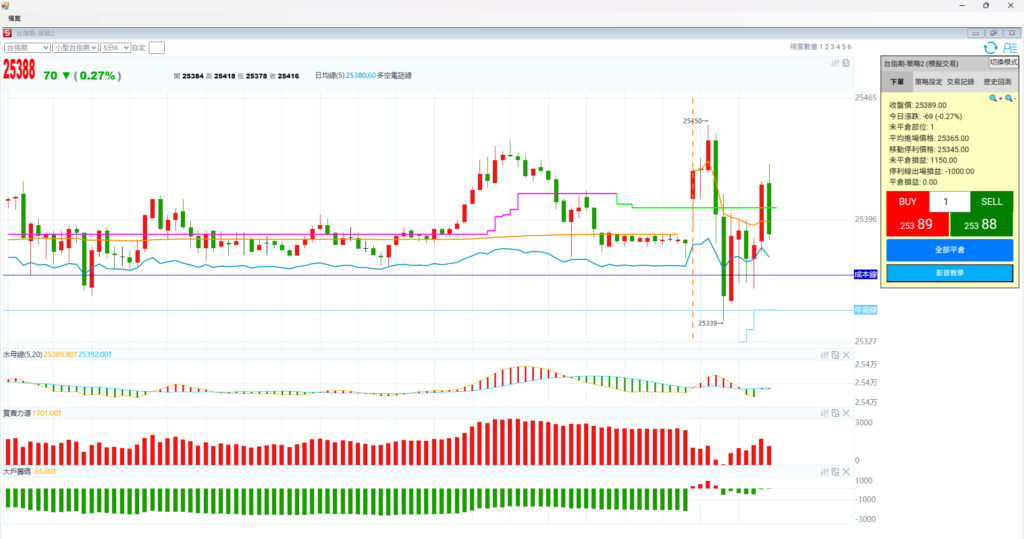1024x539 pixels.
Task: Click the order quantity input field
Action: click(949, 202)
